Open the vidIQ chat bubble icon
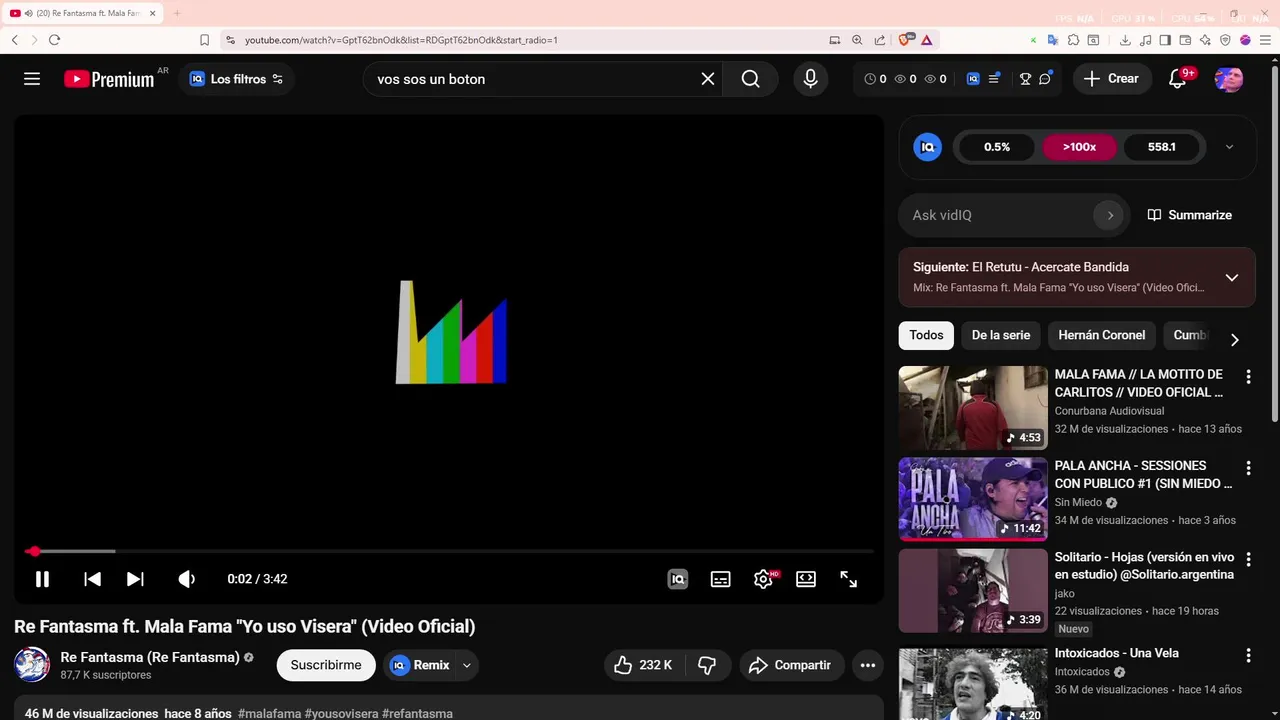Screen dimensions: 1280x720 pos(1045,79)
